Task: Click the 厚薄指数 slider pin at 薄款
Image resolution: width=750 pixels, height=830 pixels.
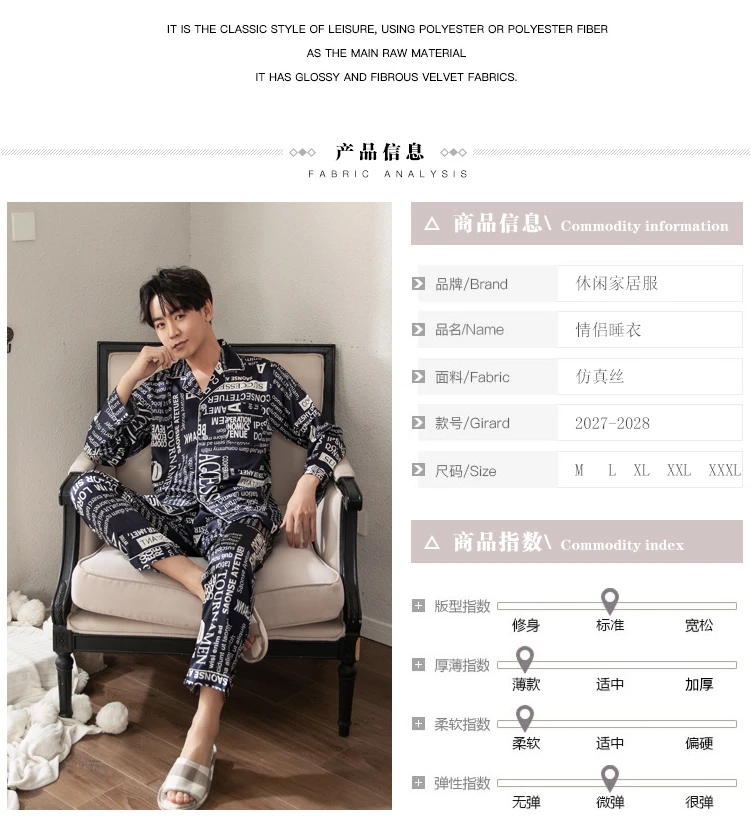Action: point(525,660)
